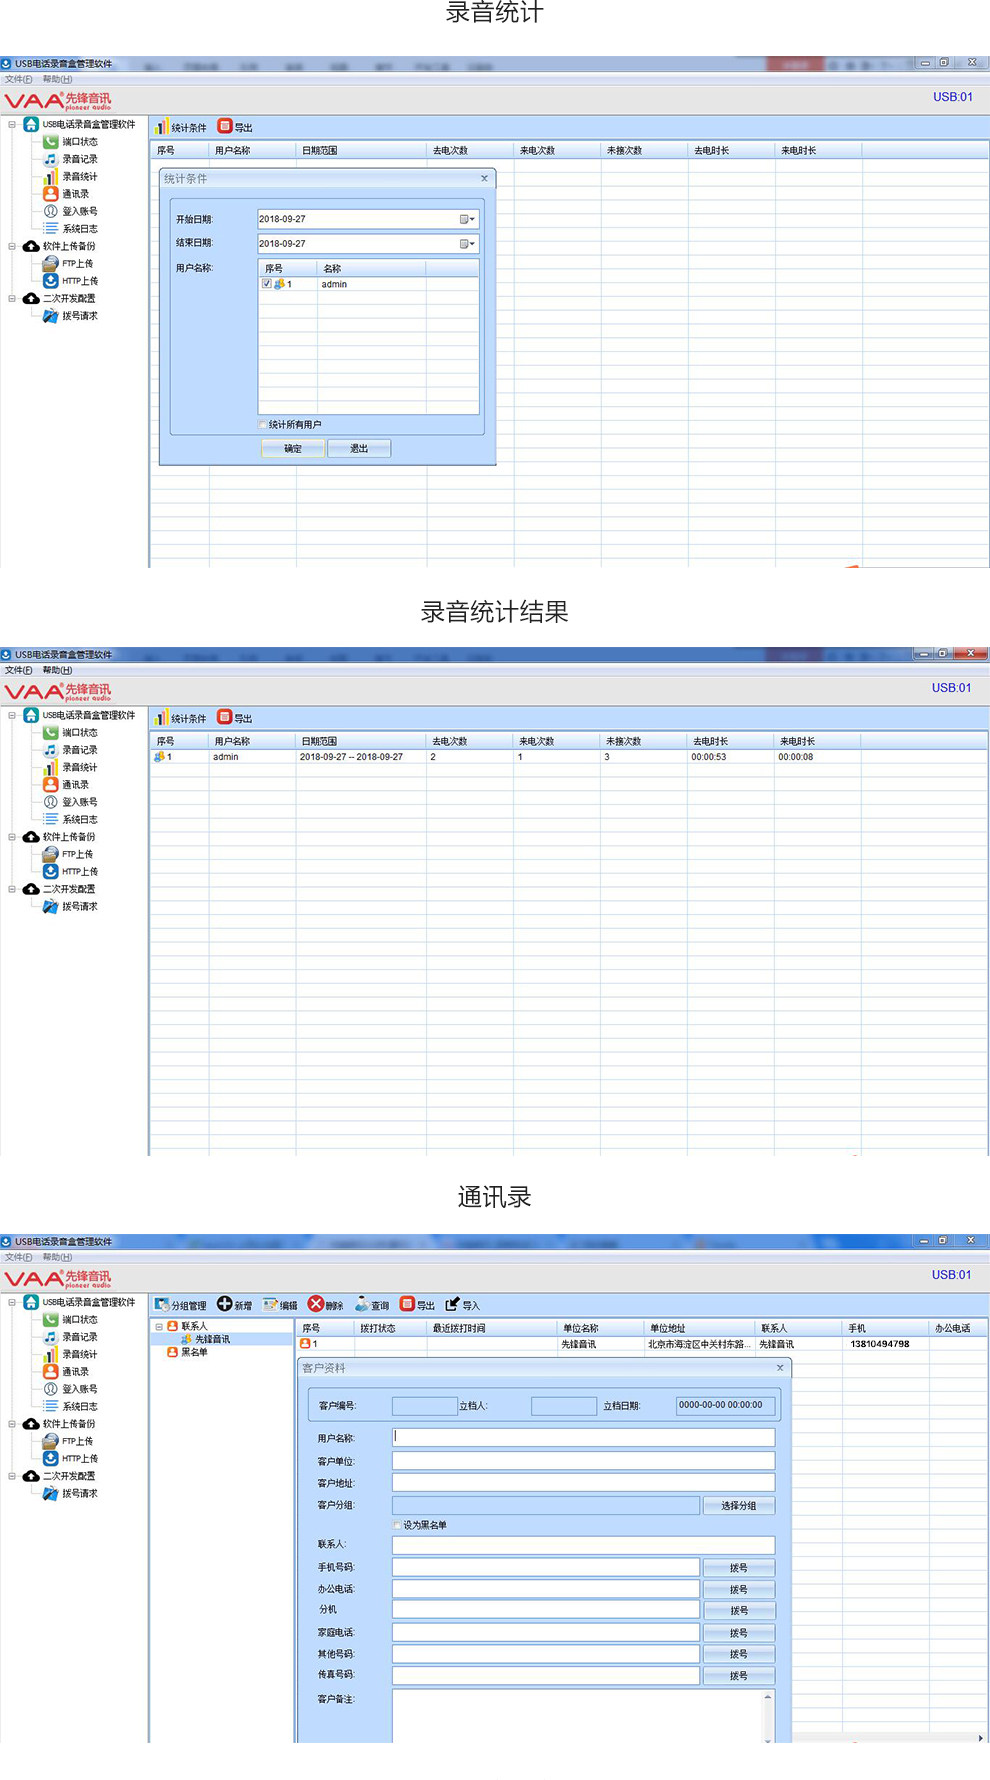This screenshot has height=1780, width=990.
Task: Click the 用户名称 input field in 客户资料
Action: tap(584, 1437)
